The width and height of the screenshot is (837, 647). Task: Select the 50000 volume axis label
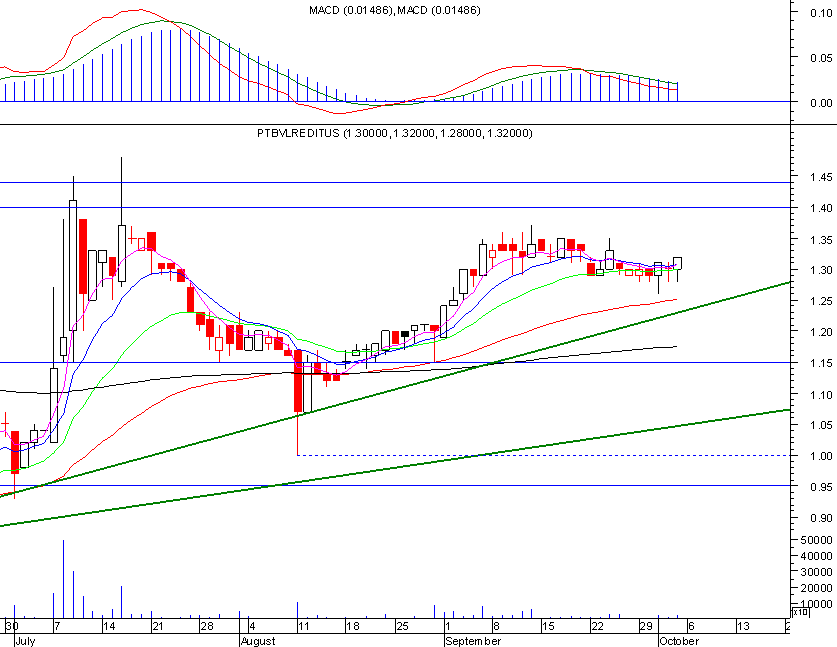tap(816, 540)
